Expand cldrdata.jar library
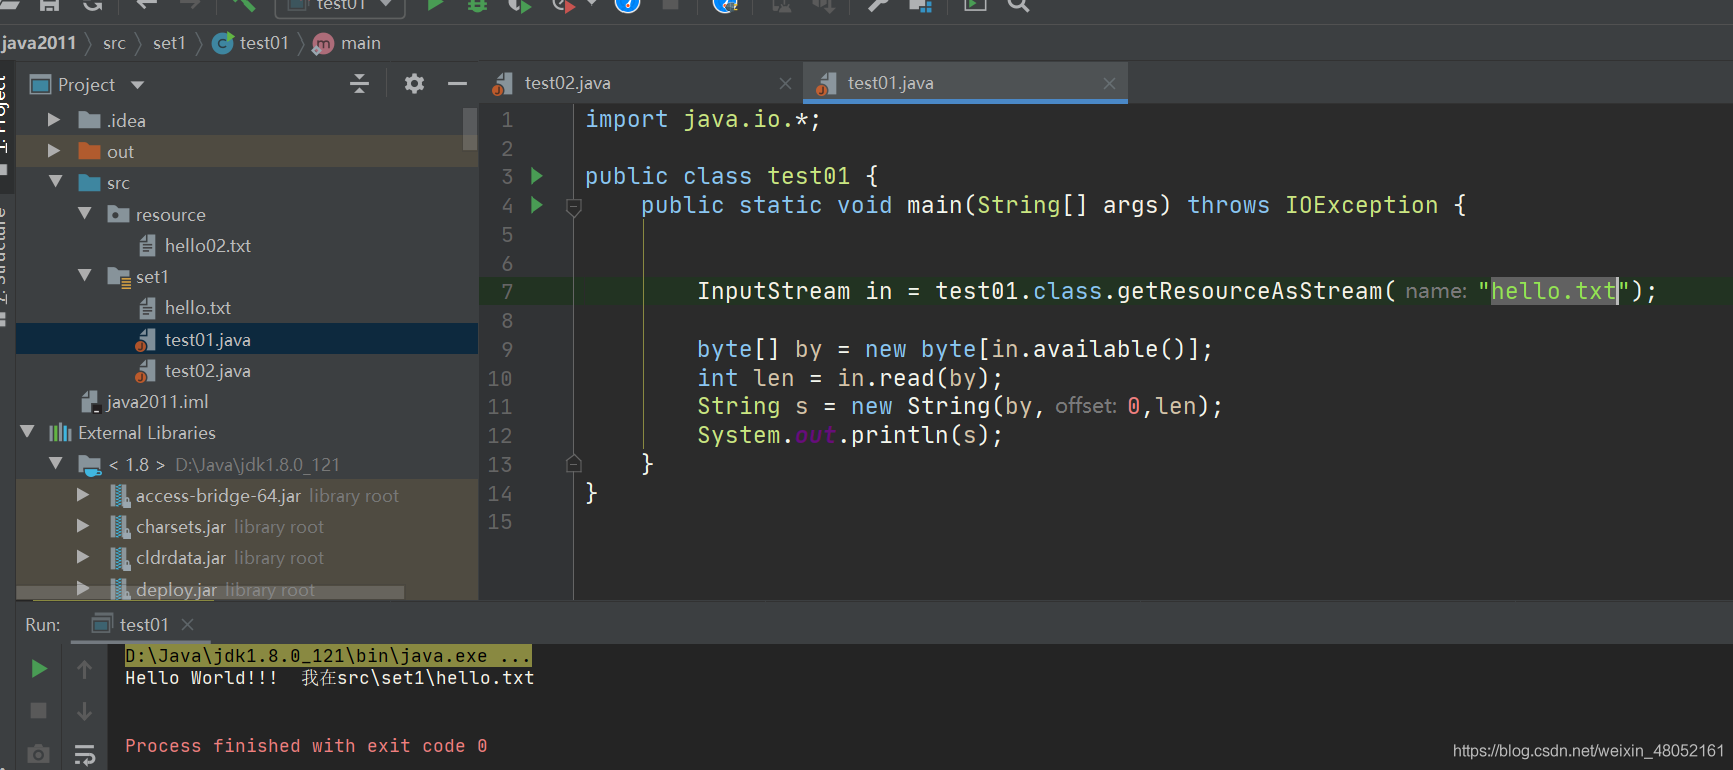 click(83, 557)
